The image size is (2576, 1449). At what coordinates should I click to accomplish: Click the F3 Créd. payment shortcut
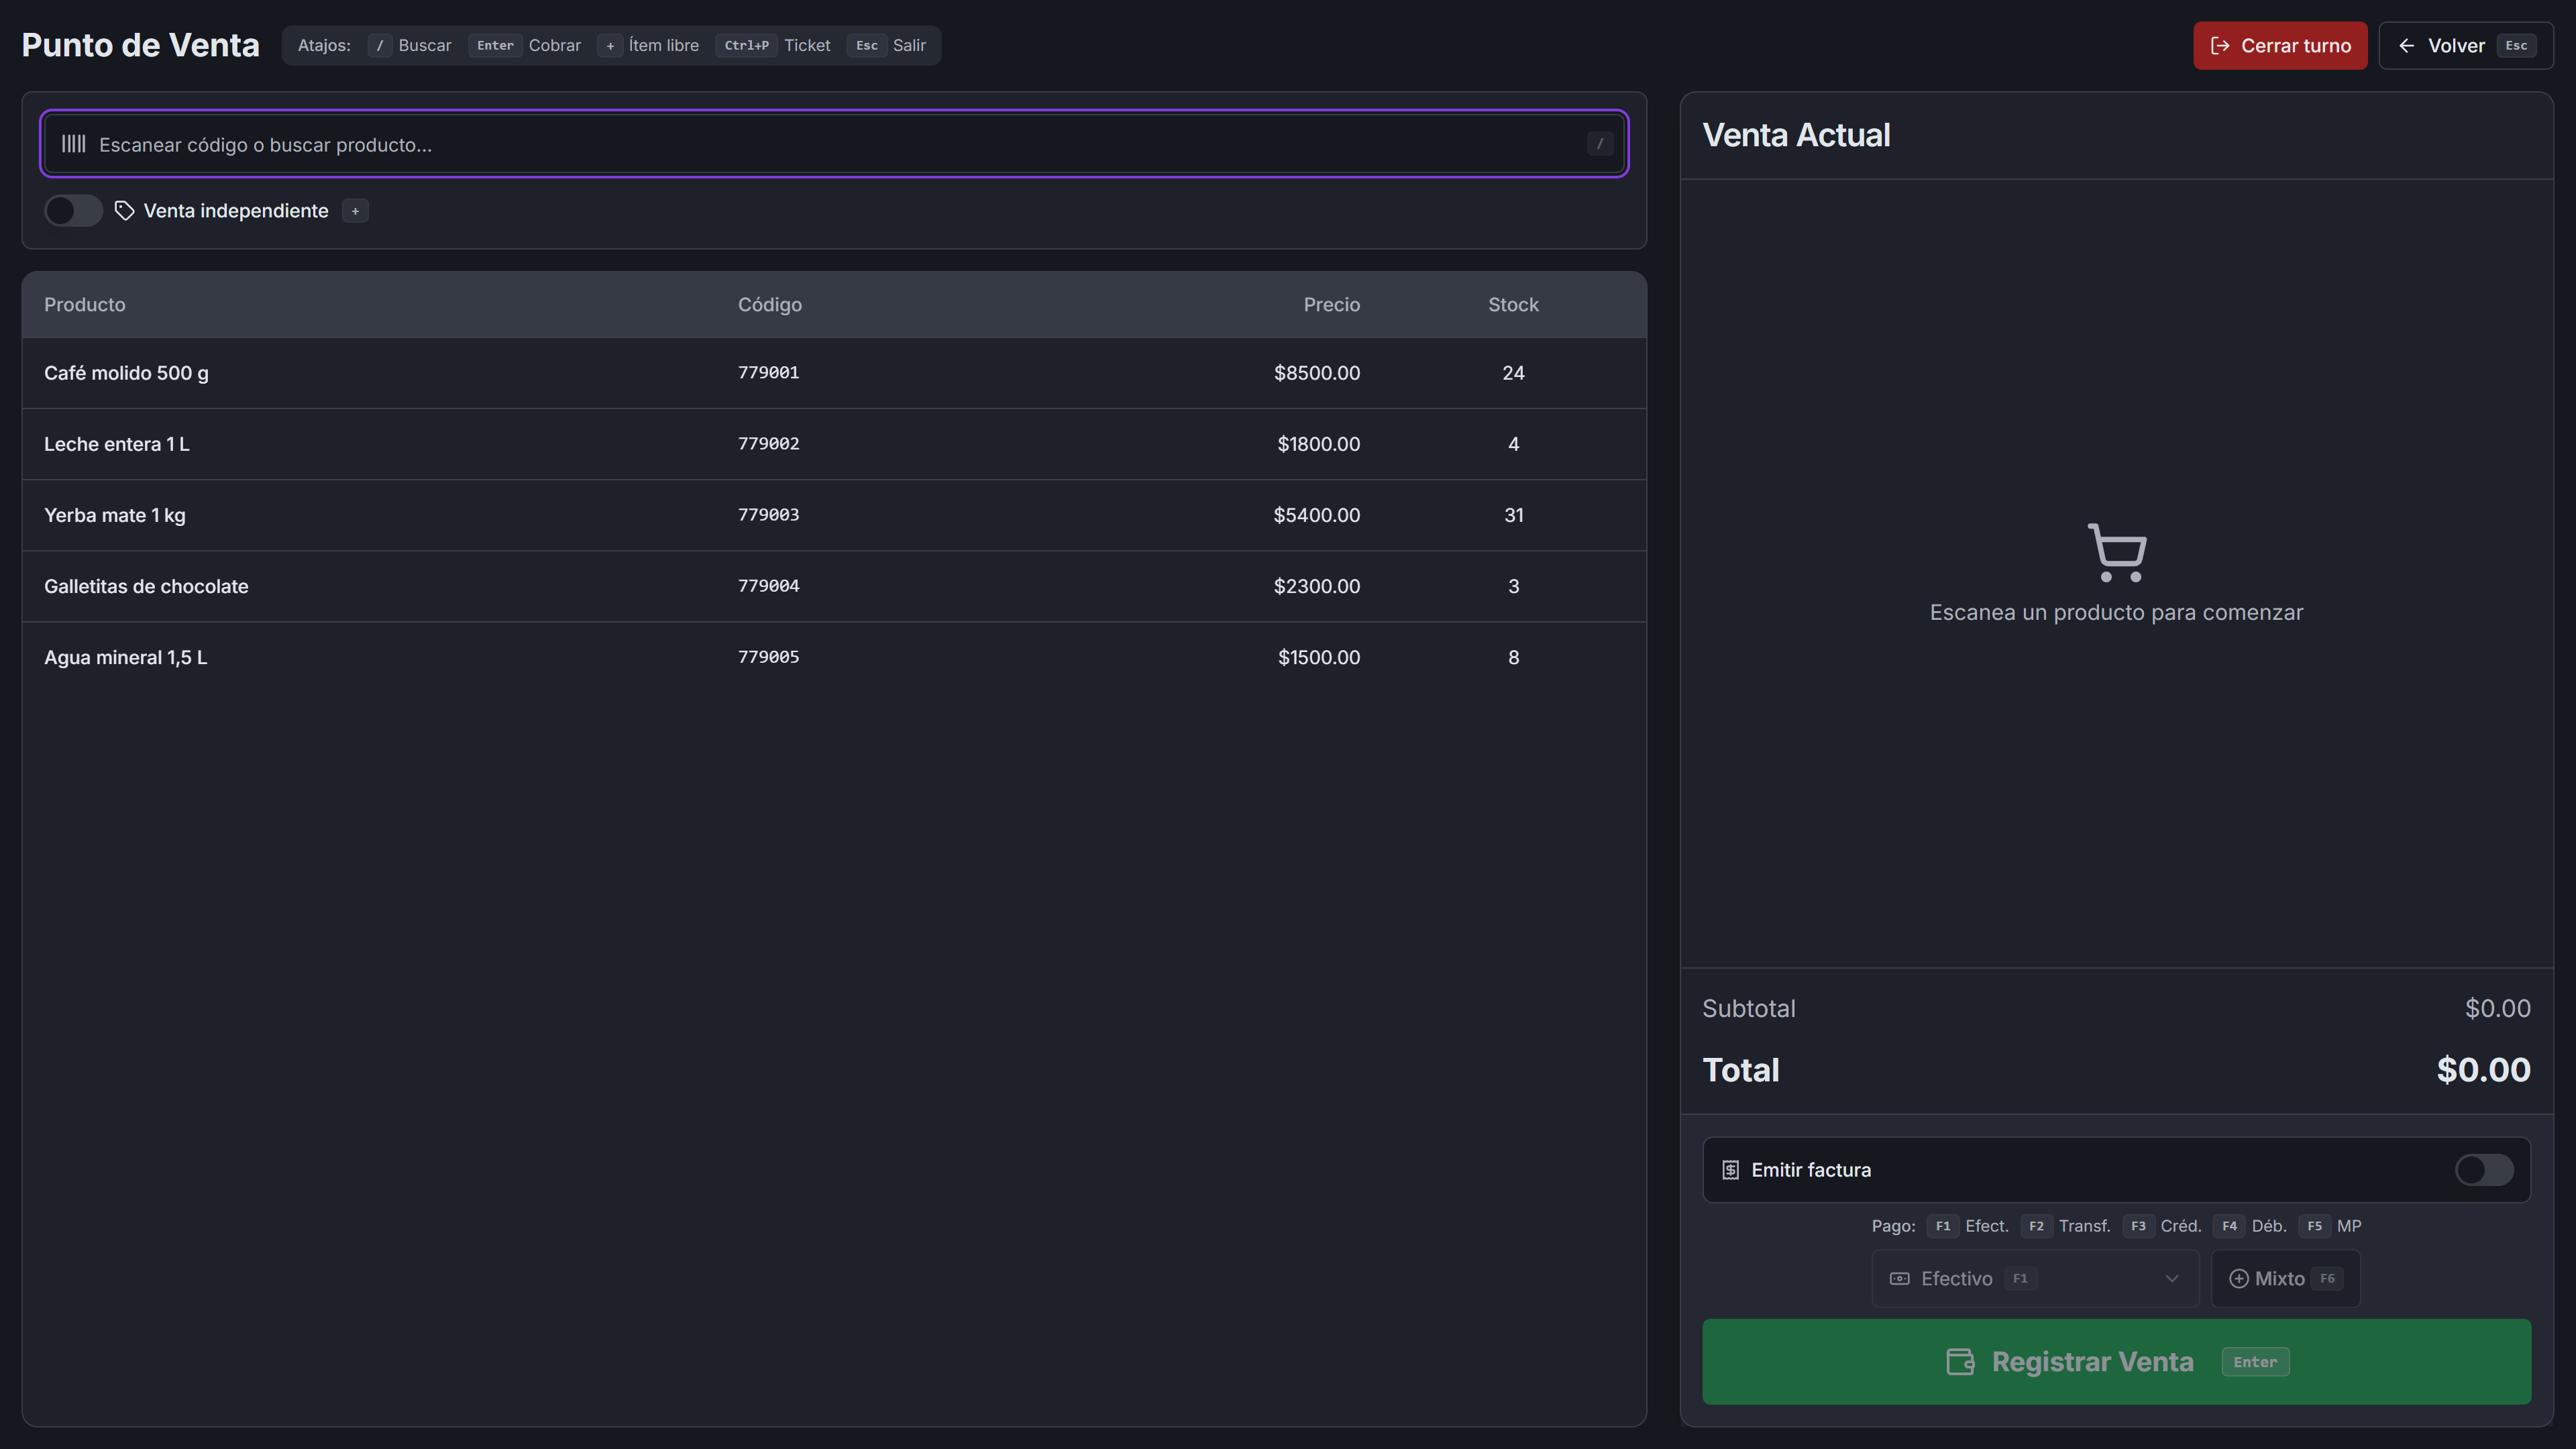coord(2162,1226)
